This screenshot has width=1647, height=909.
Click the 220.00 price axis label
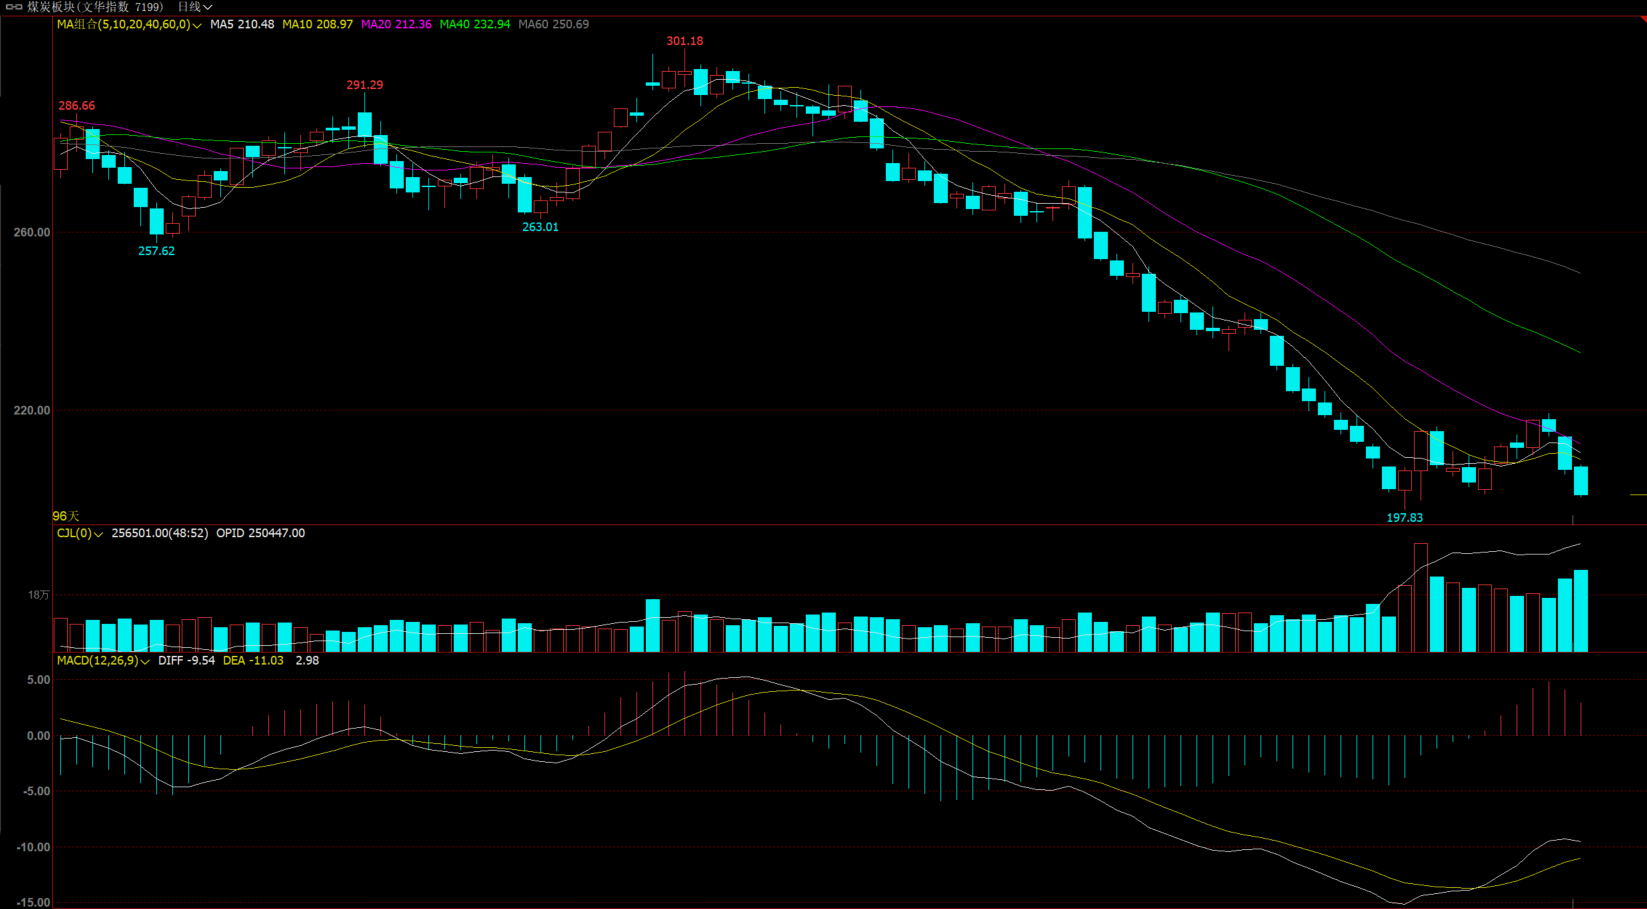click(x=32, y=410)
